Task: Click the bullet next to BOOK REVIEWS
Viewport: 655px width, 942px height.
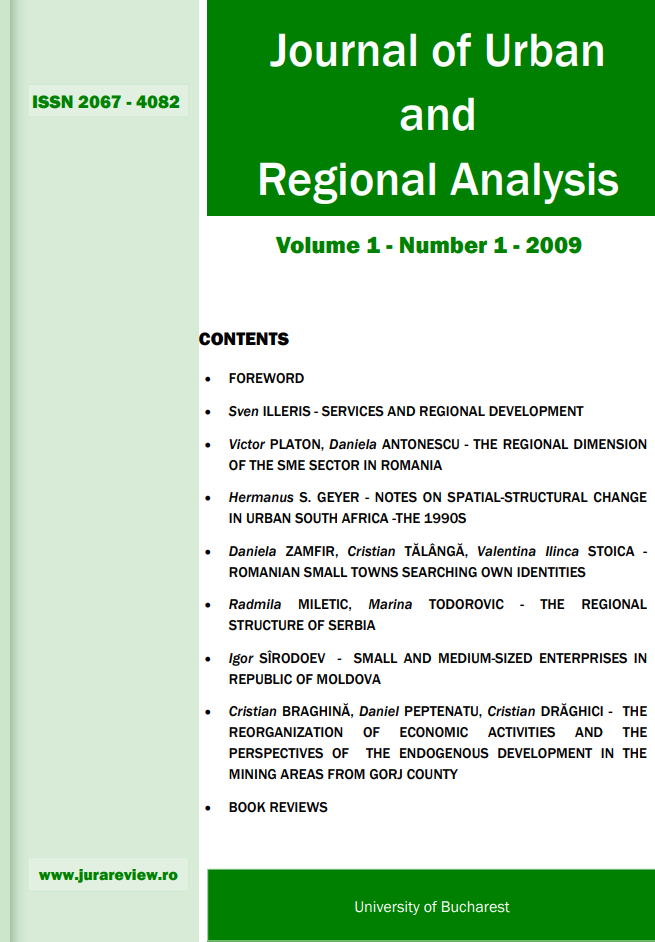Action: pos(207,808)
